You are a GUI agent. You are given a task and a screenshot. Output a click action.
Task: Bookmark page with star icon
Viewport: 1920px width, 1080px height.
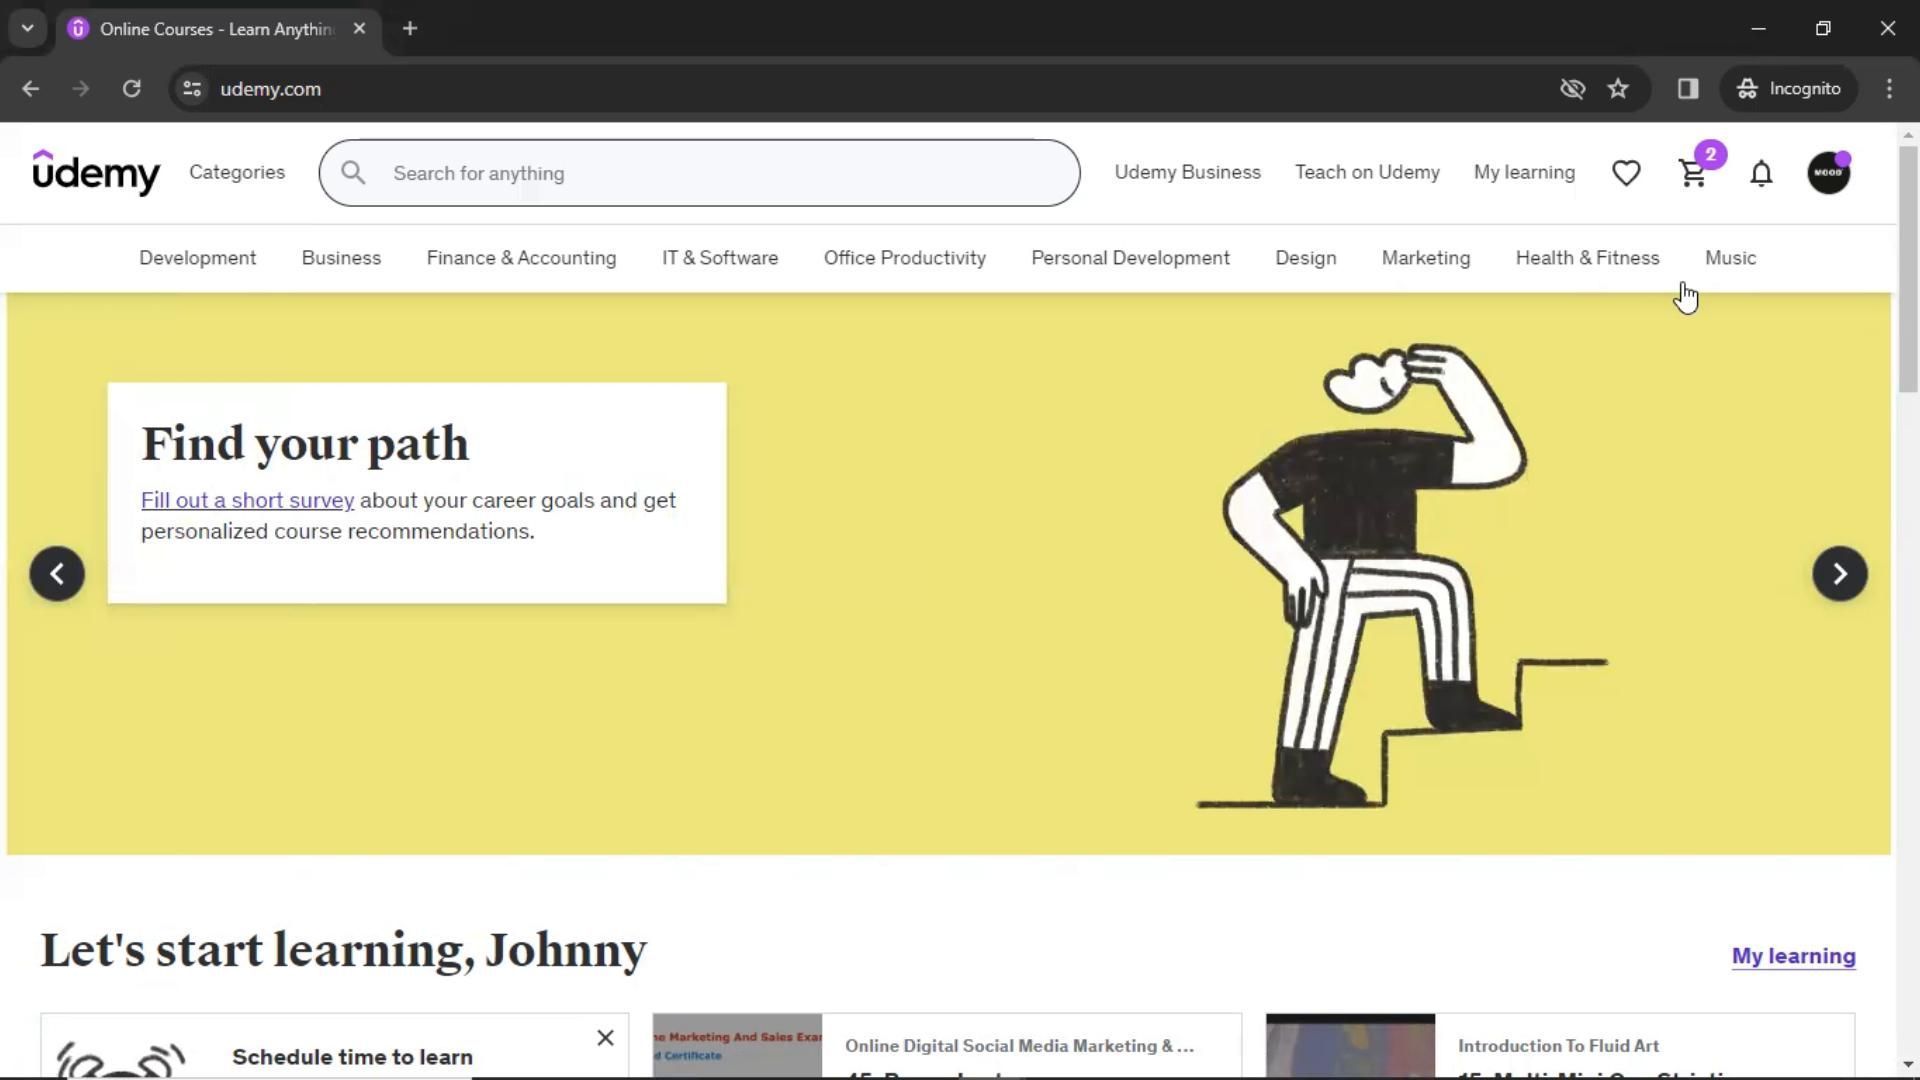(x=1618, y=89)
